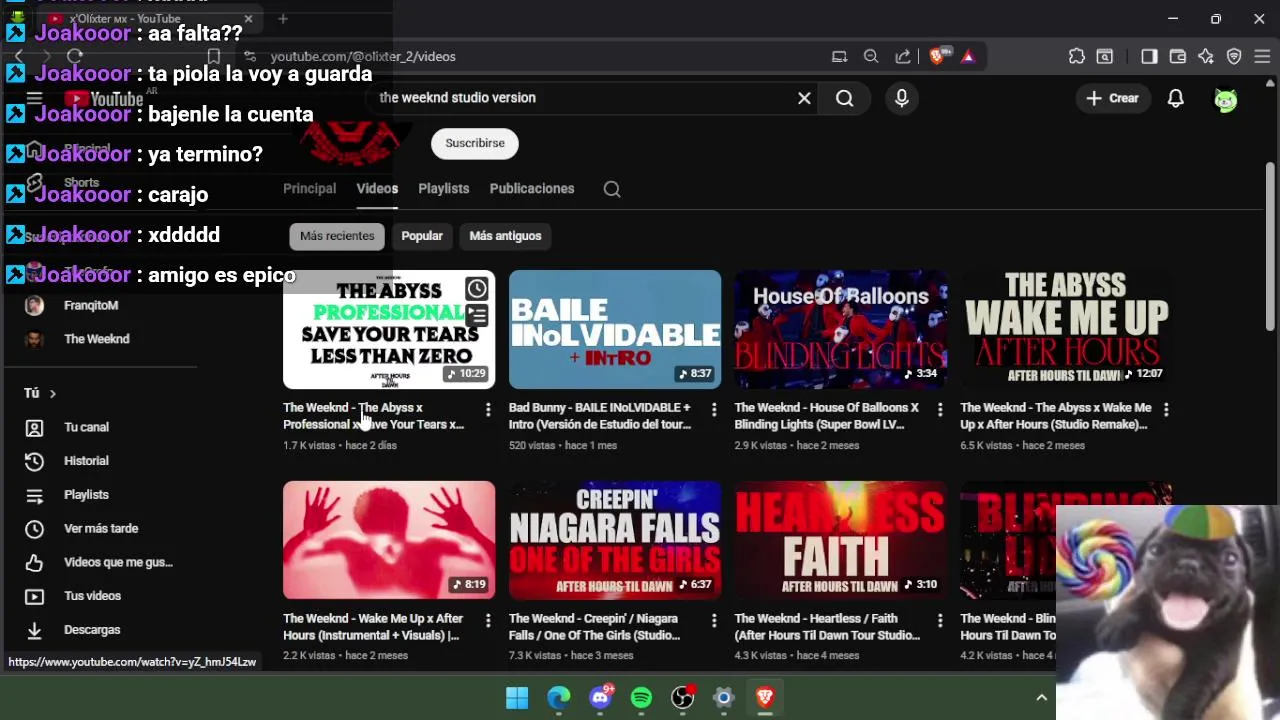Open the Playlists channel tab
Image resolution: width=1280 pixels, height=720 pixels.
(444, 188)
